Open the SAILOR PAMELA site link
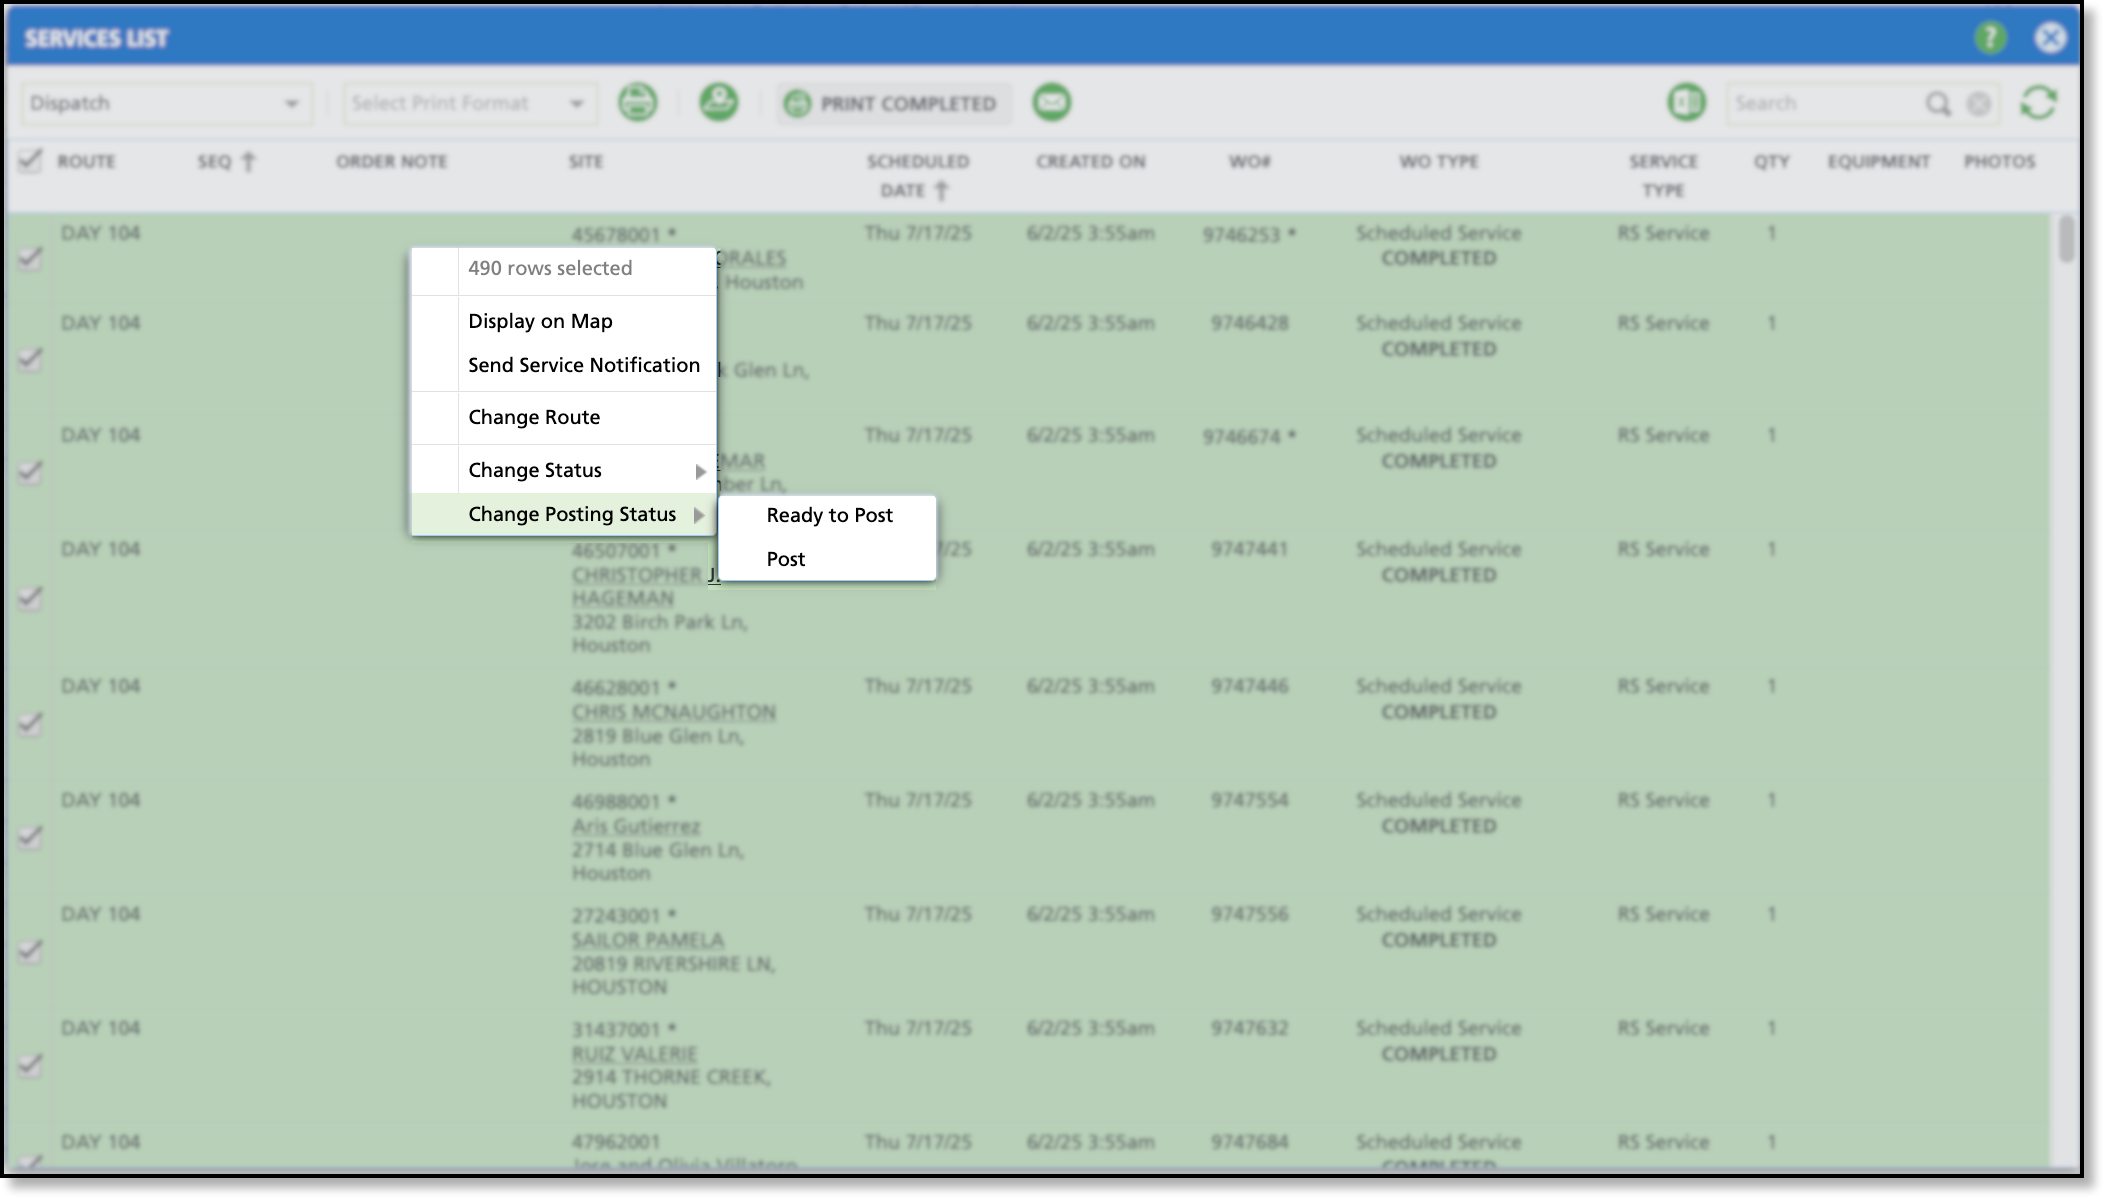Image resolution: width=2104 pixels, height=1198 pixels. [647, 939]
